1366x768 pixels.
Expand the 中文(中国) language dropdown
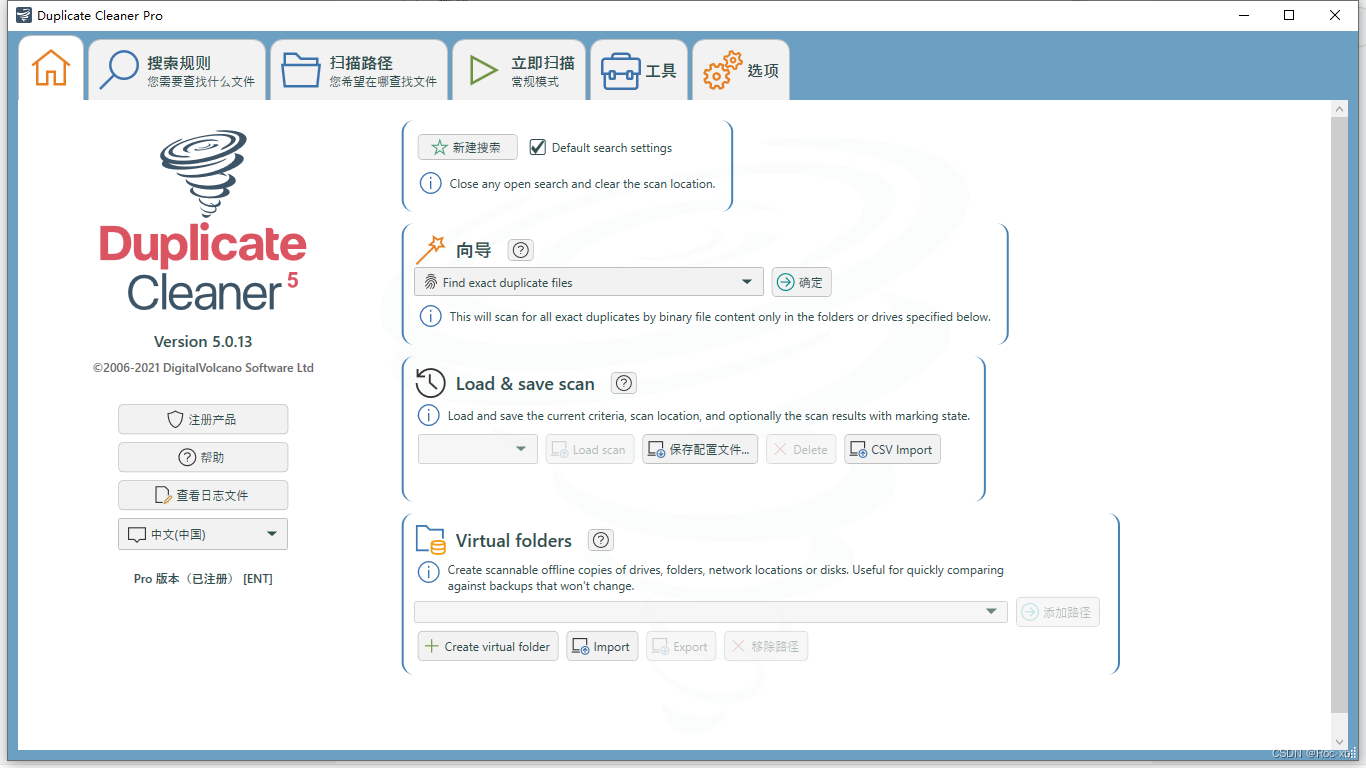pos(203,534)
